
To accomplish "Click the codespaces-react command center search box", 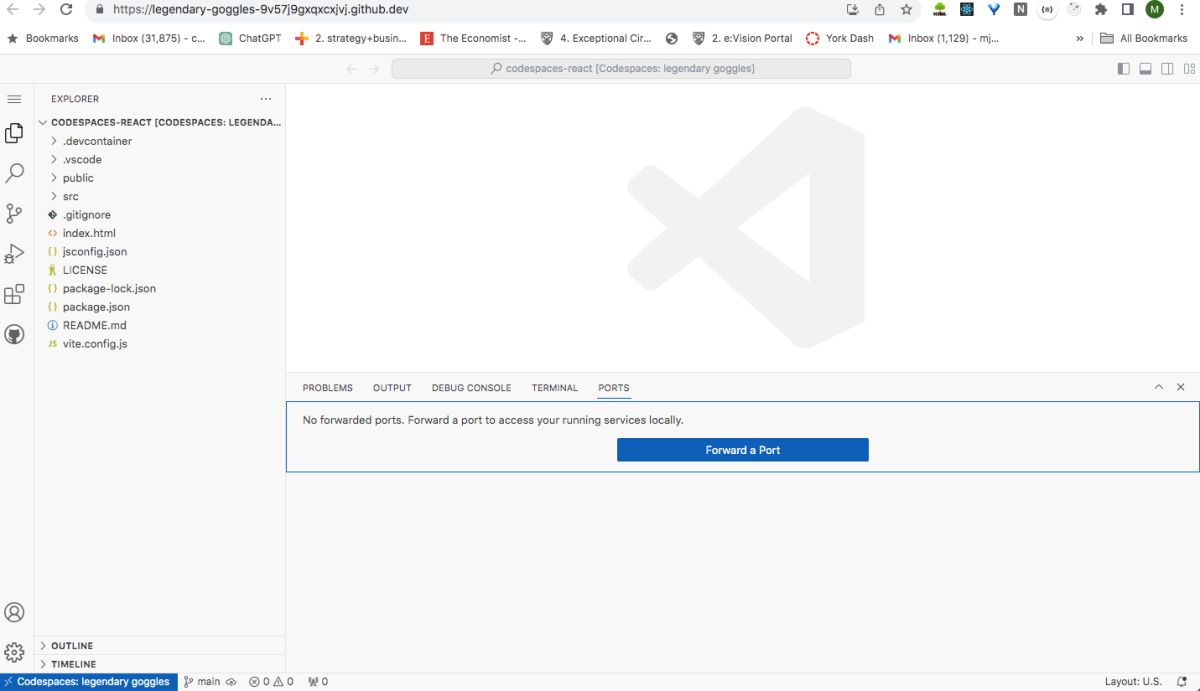I will [x=621, y=69].
